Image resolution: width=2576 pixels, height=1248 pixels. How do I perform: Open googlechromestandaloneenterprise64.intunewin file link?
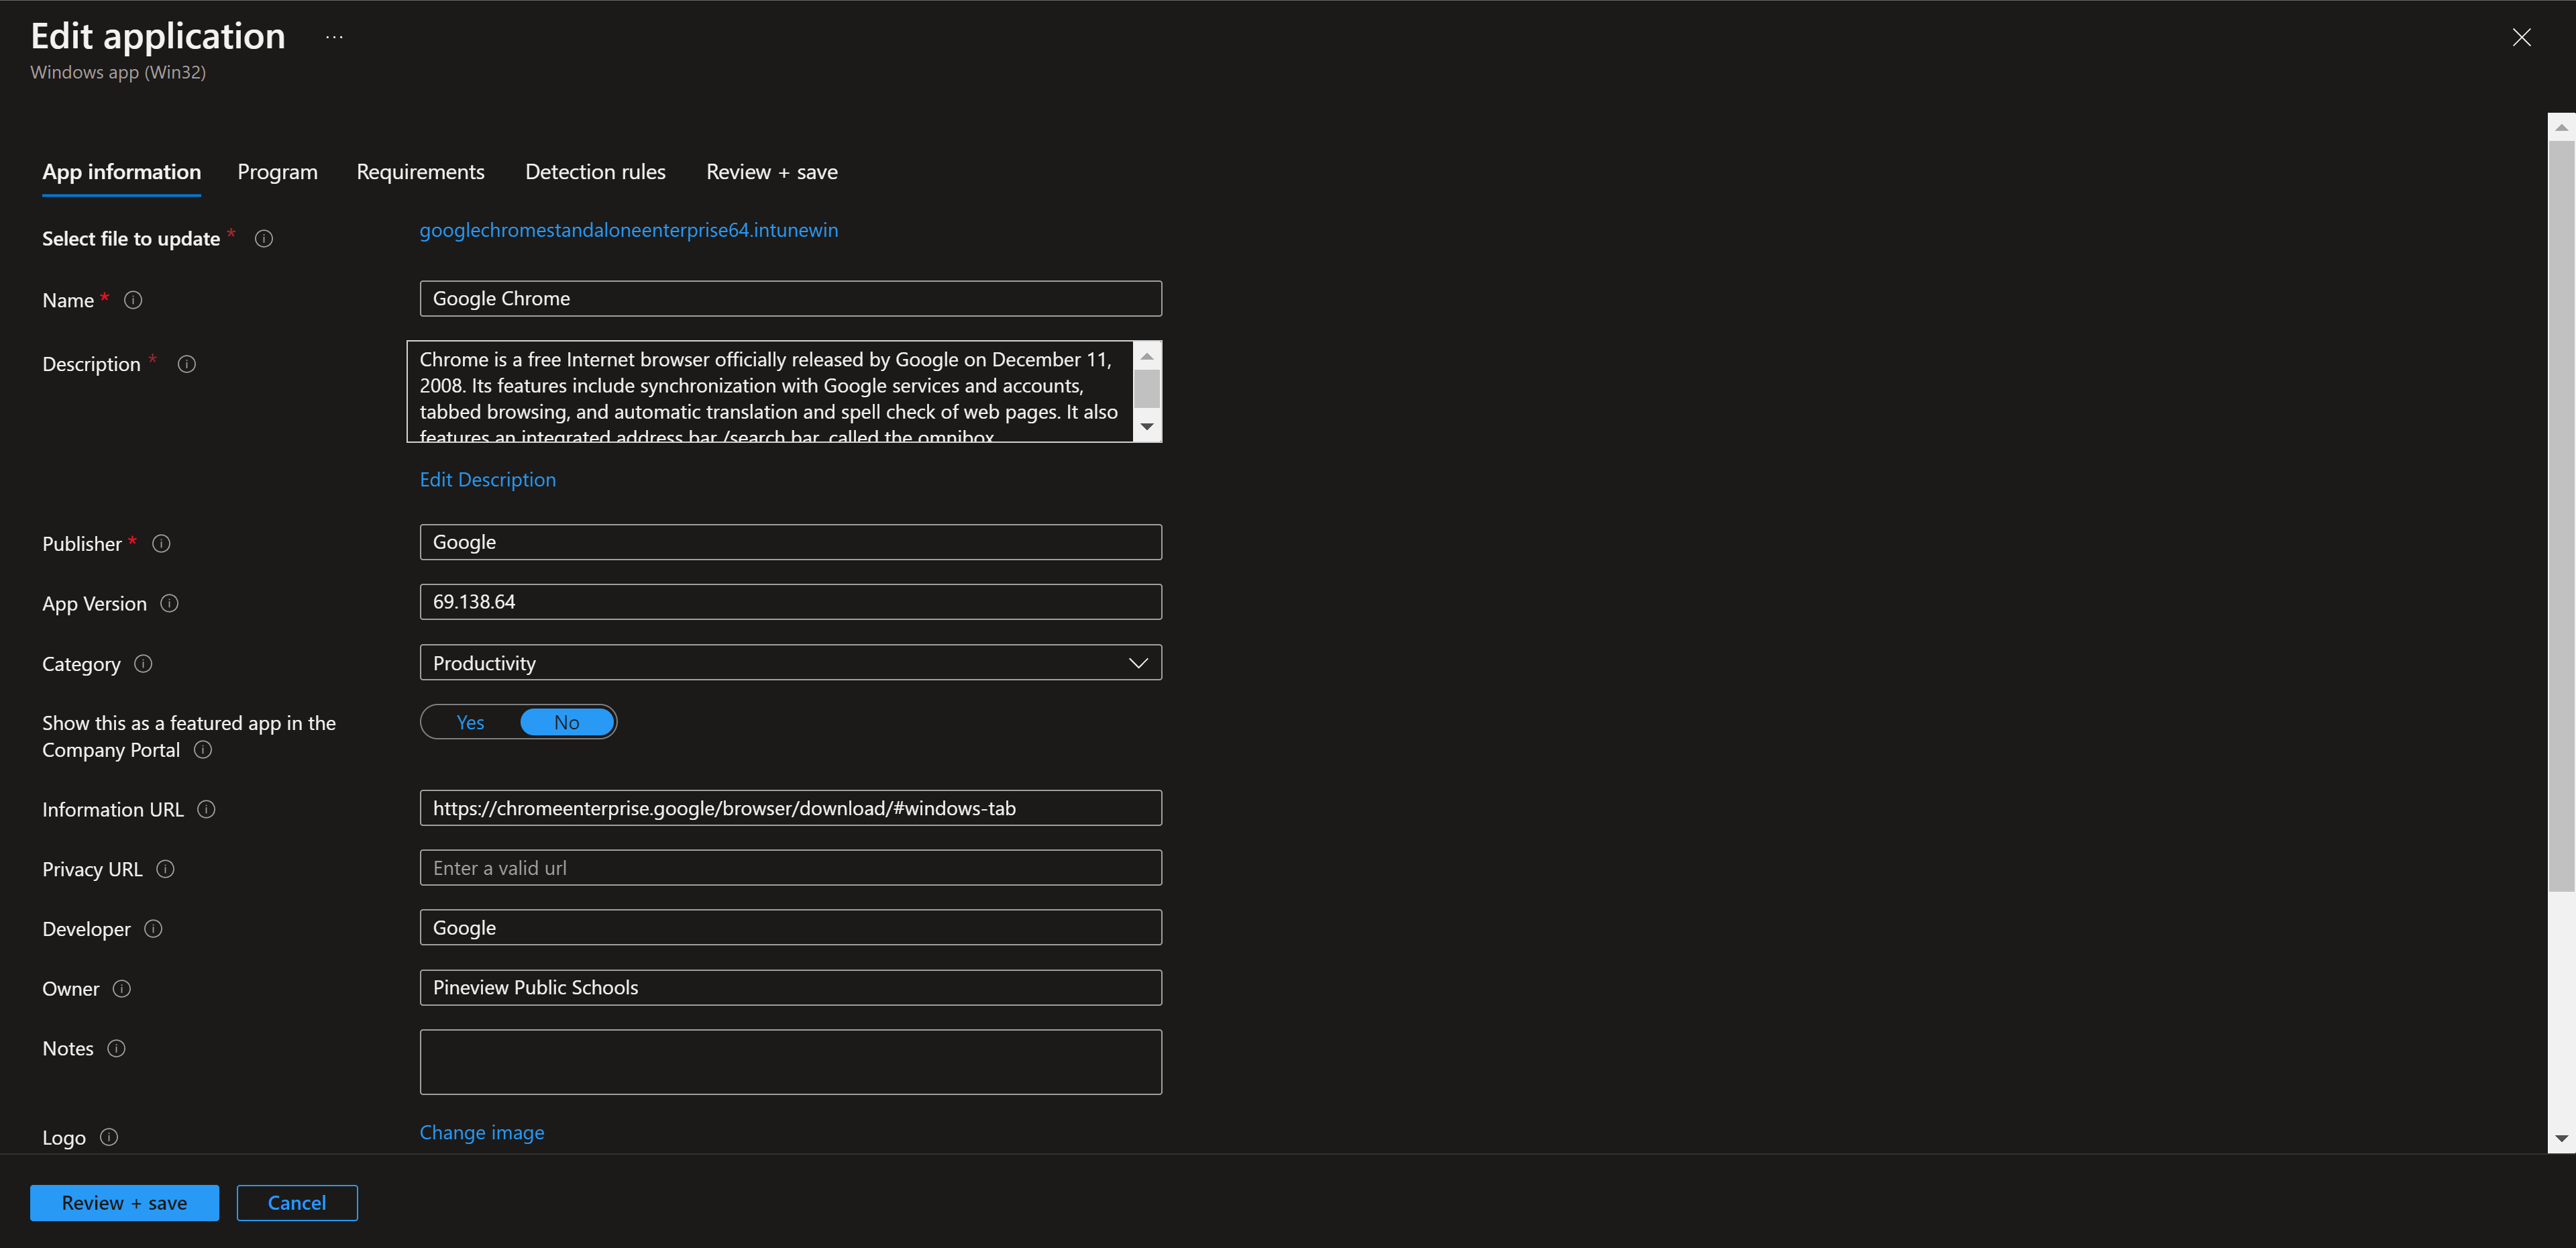628,230
